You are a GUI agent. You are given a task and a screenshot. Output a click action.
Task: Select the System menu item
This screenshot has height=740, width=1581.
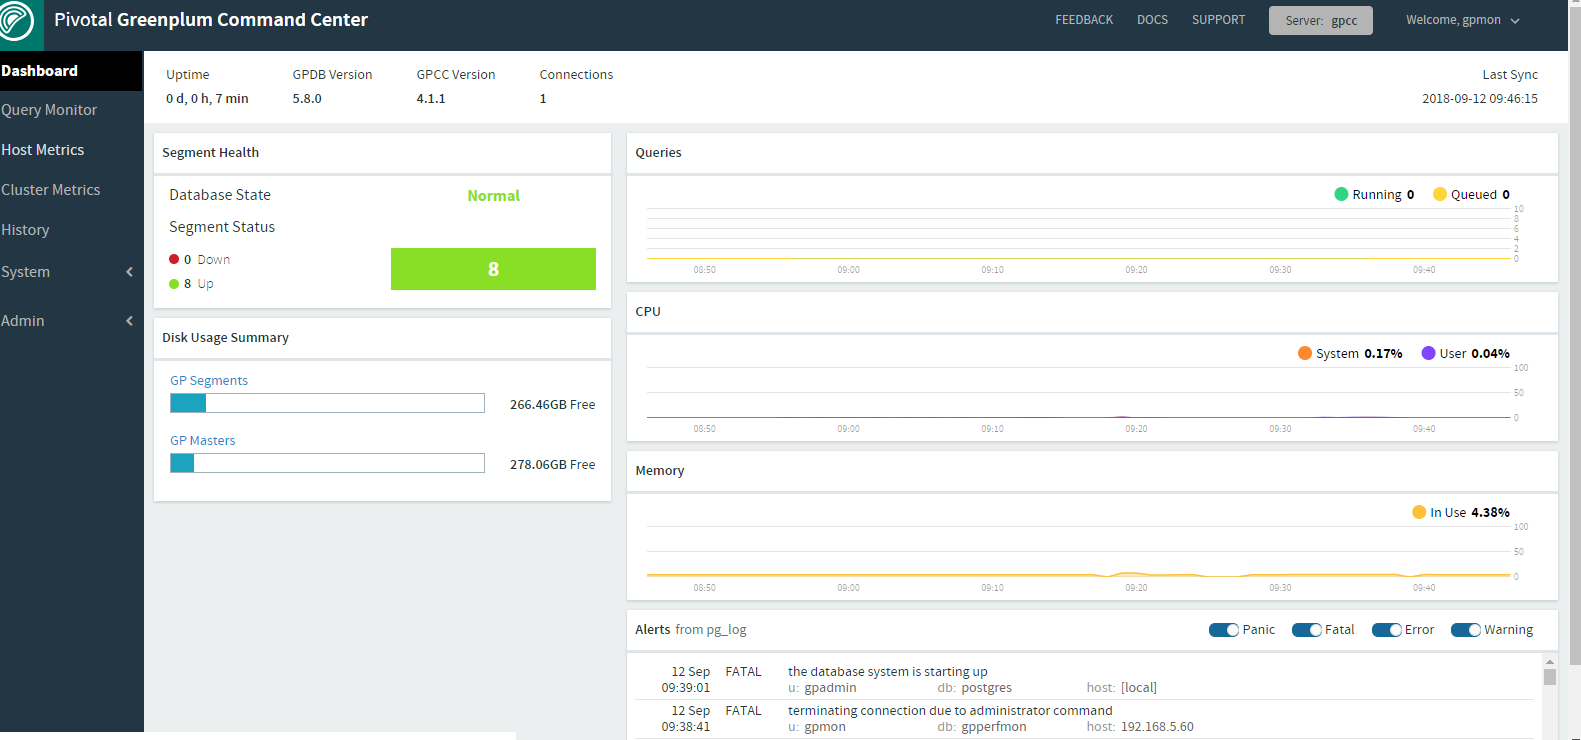coord(25,272)
